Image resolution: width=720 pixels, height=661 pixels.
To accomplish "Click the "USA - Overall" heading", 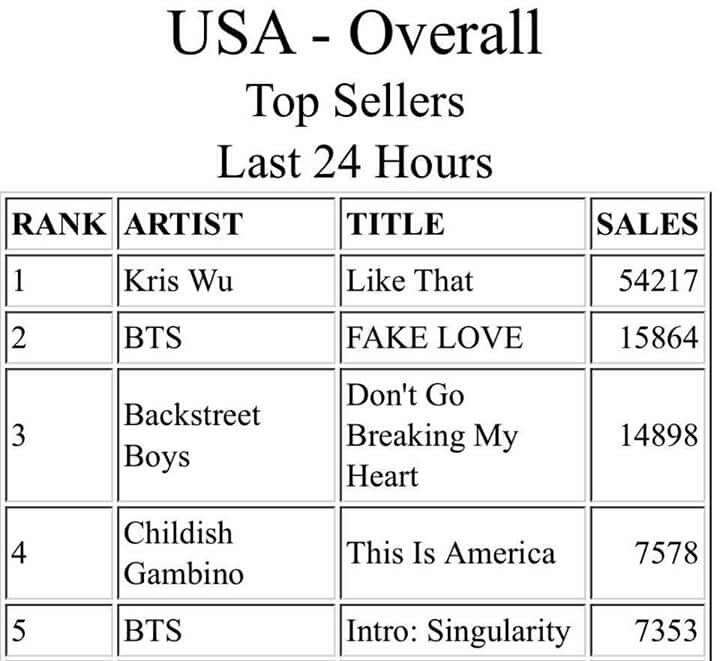I will pos(355,34).
